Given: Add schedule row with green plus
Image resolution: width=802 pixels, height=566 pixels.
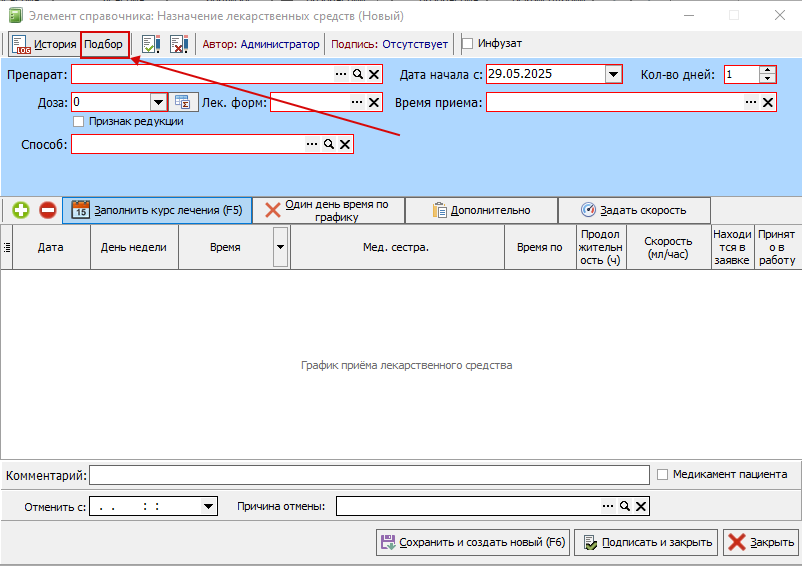Looking at the screenshot, I should (x=21, y=210).
